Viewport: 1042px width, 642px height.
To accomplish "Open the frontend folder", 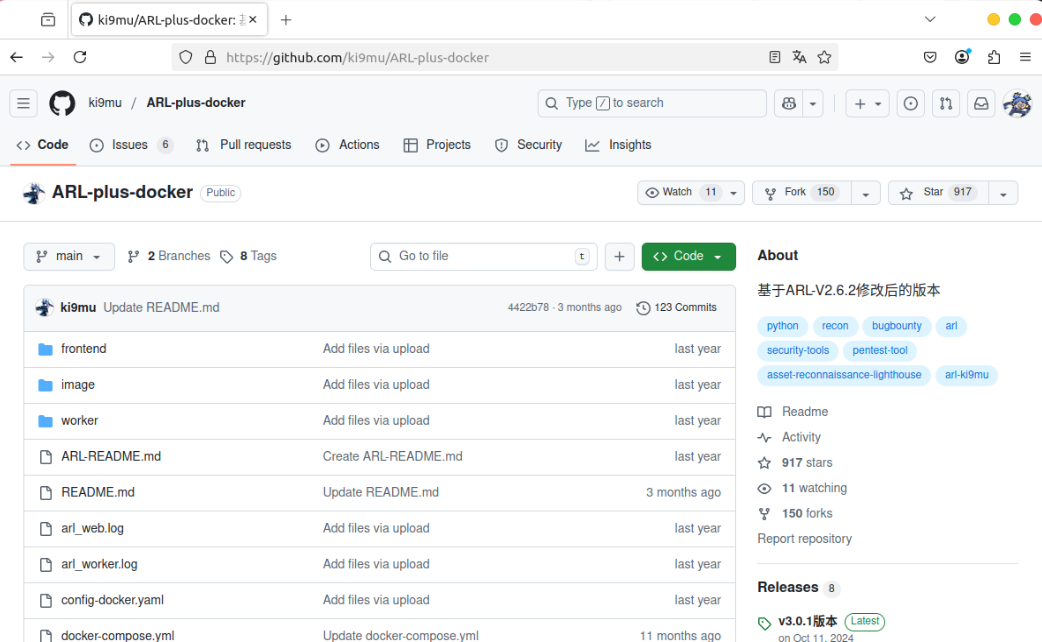I will point(84,349).
